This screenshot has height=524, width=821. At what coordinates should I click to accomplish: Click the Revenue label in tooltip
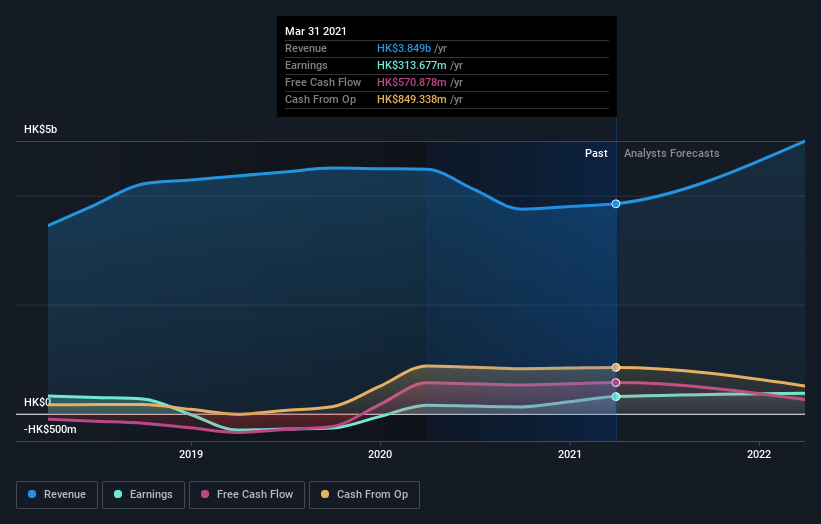(x=306, y=48)
